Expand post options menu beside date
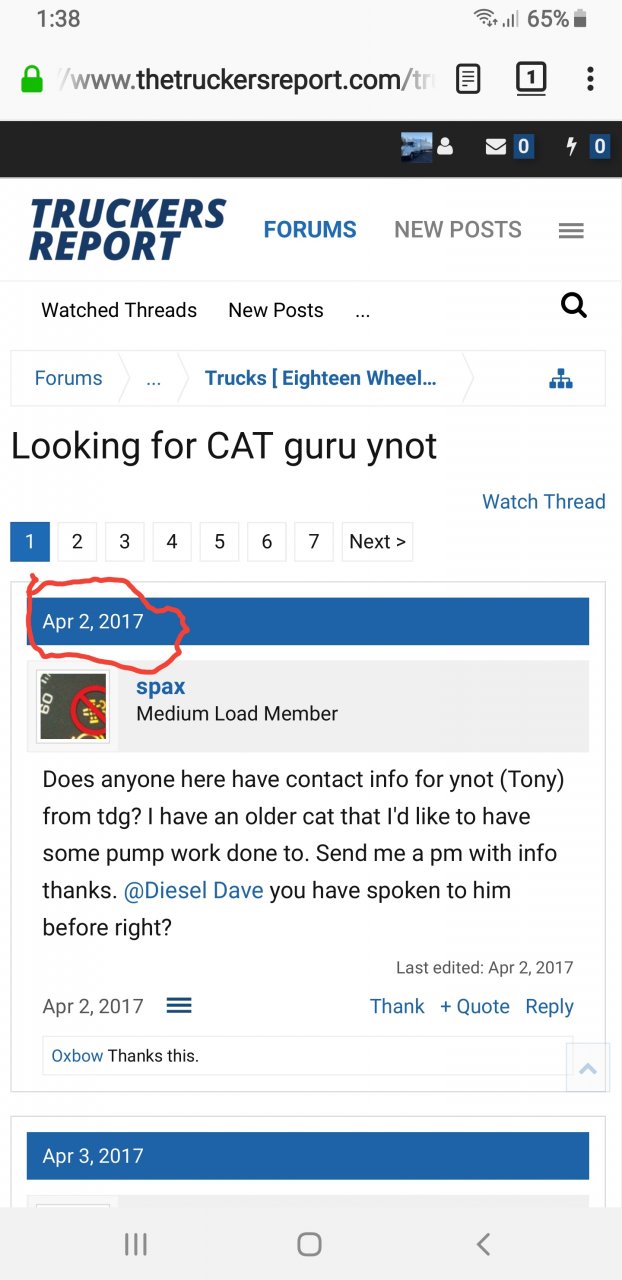The width and height of the screenshot is (622, 1280). (179, 1005)
